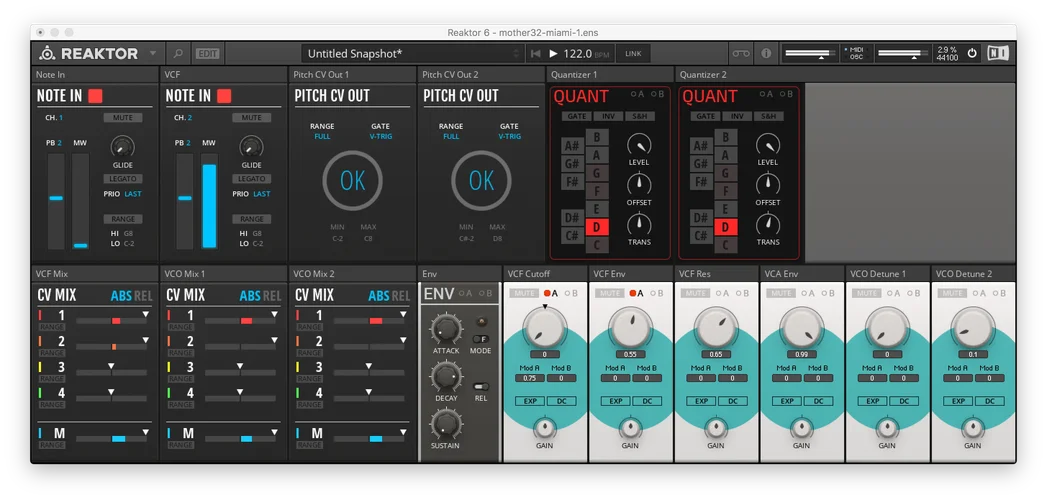The height and width of the screenshot is (500, 1047).
Task: Click the red indicator in Note In panel
Action: [95, 96]
